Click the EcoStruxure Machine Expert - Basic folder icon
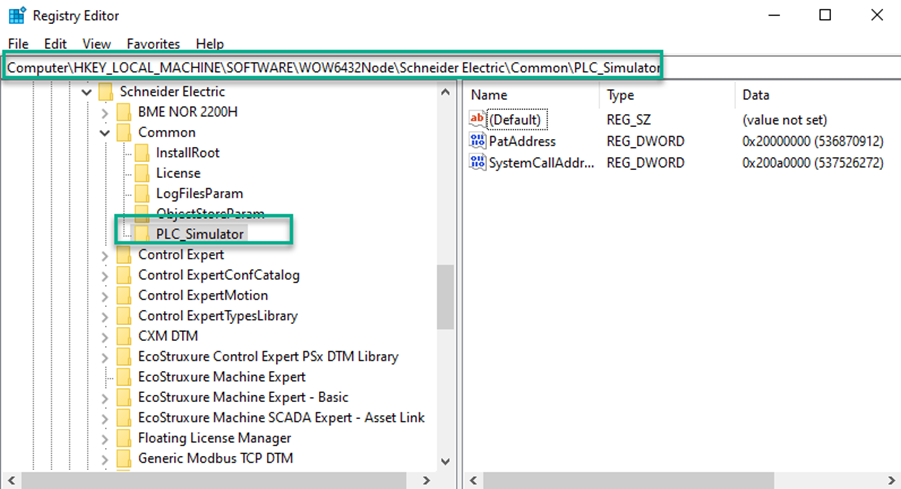 click(x=124, y=398)
